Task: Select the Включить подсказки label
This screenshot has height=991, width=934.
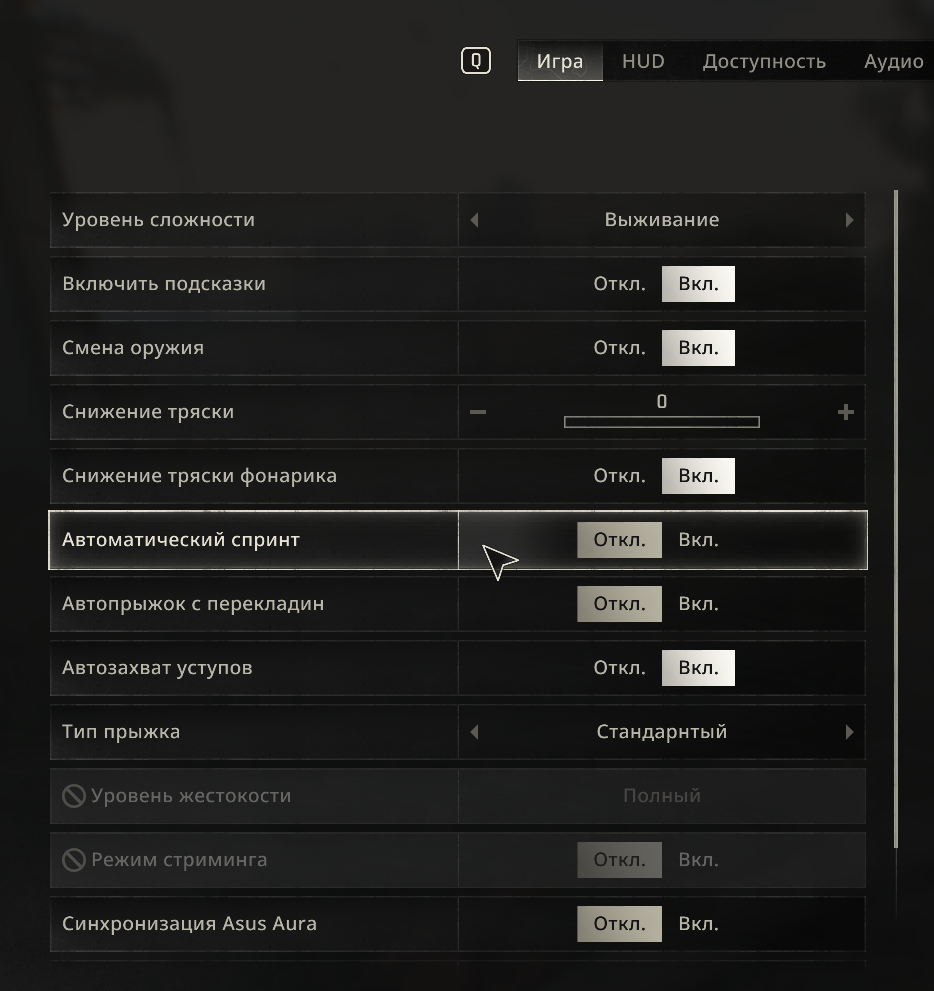Action: tap(164, 284)
